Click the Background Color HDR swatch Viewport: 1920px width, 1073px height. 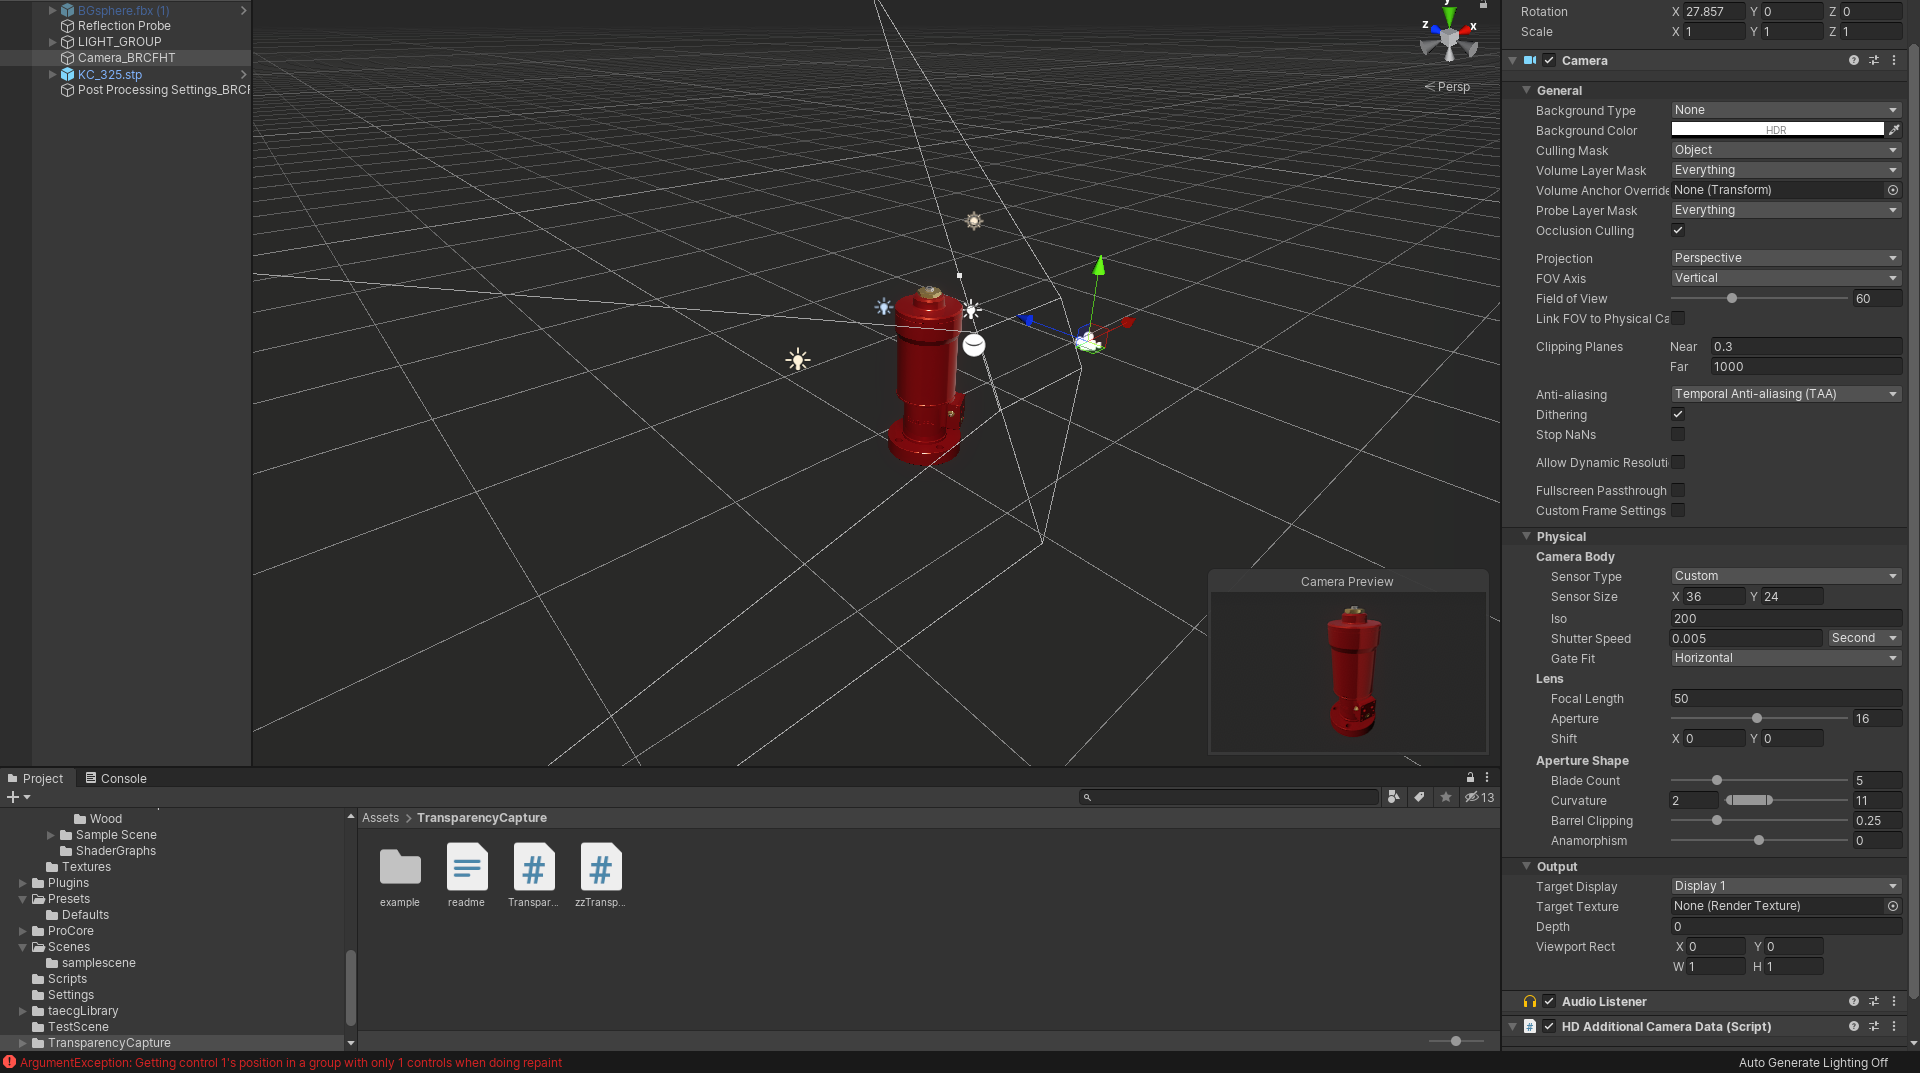pyautogui.click(x=1778, y=128)
